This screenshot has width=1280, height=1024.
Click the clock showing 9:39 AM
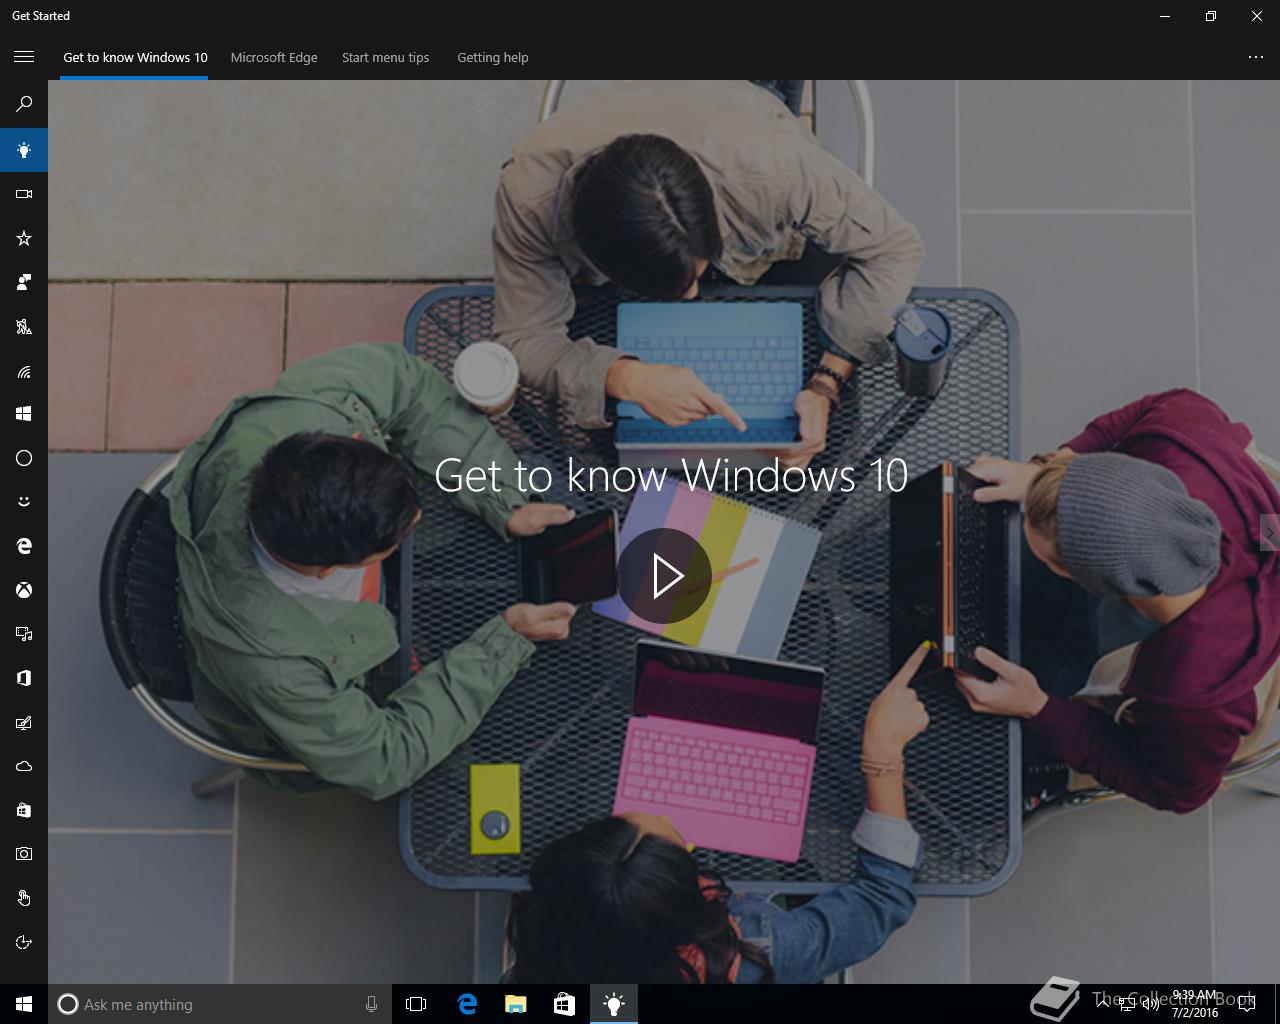(1195, 1004)
